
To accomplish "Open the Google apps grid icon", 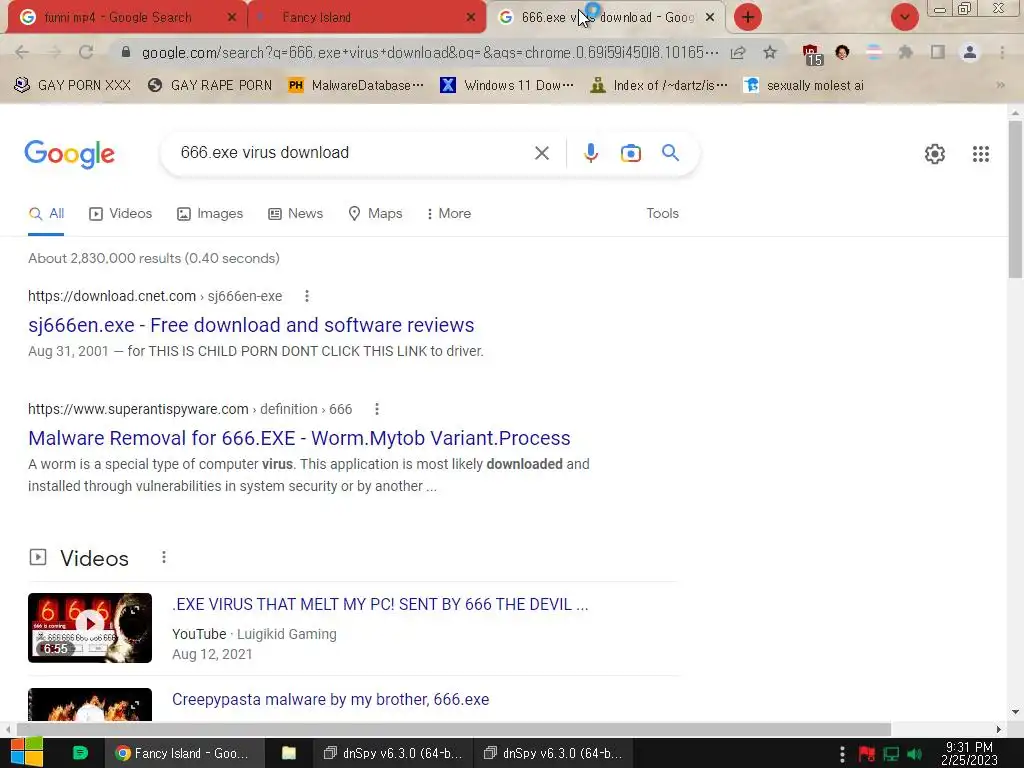I will coord(981,154).
